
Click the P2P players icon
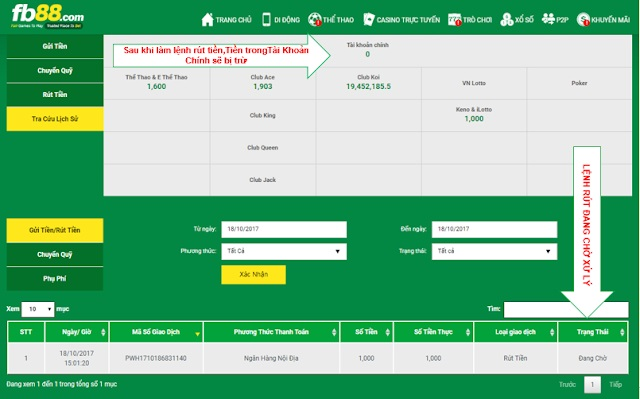pyautogui.click(x=548, y=19)
